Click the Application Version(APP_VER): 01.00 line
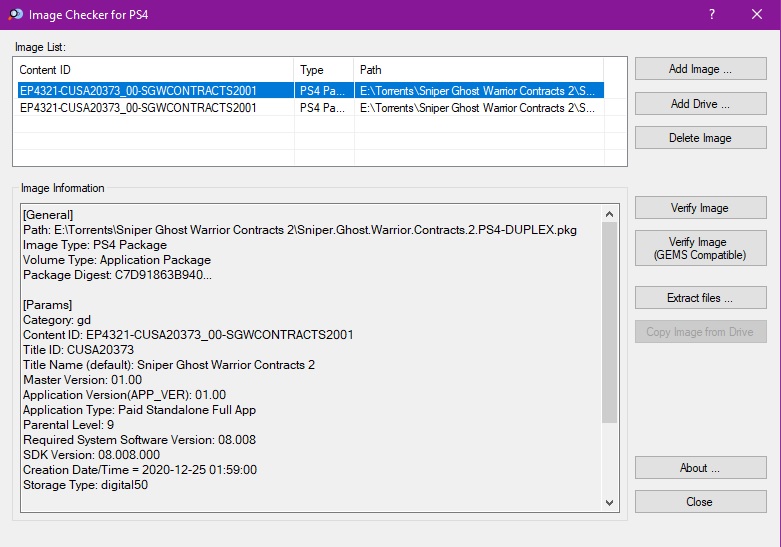The height and width of the screenshot is (547, 781). (125, 395)
